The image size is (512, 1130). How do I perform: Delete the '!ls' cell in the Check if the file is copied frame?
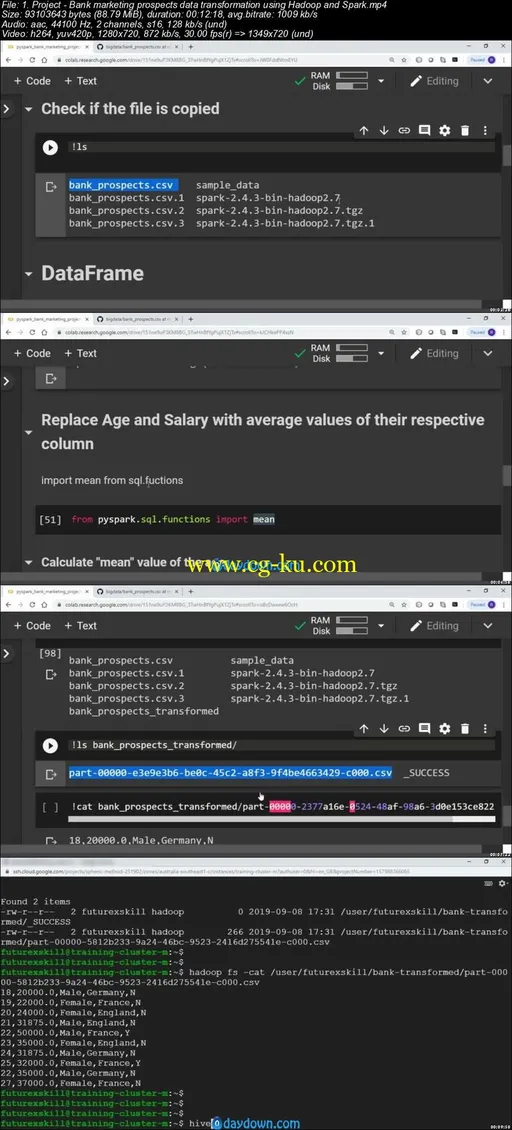465,130
